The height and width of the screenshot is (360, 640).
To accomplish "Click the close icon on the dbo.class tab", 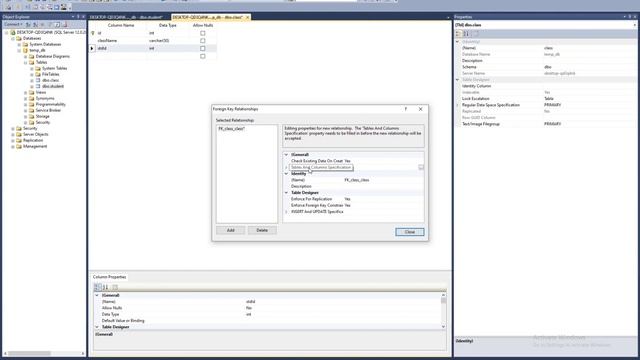I will pos(247,17).
